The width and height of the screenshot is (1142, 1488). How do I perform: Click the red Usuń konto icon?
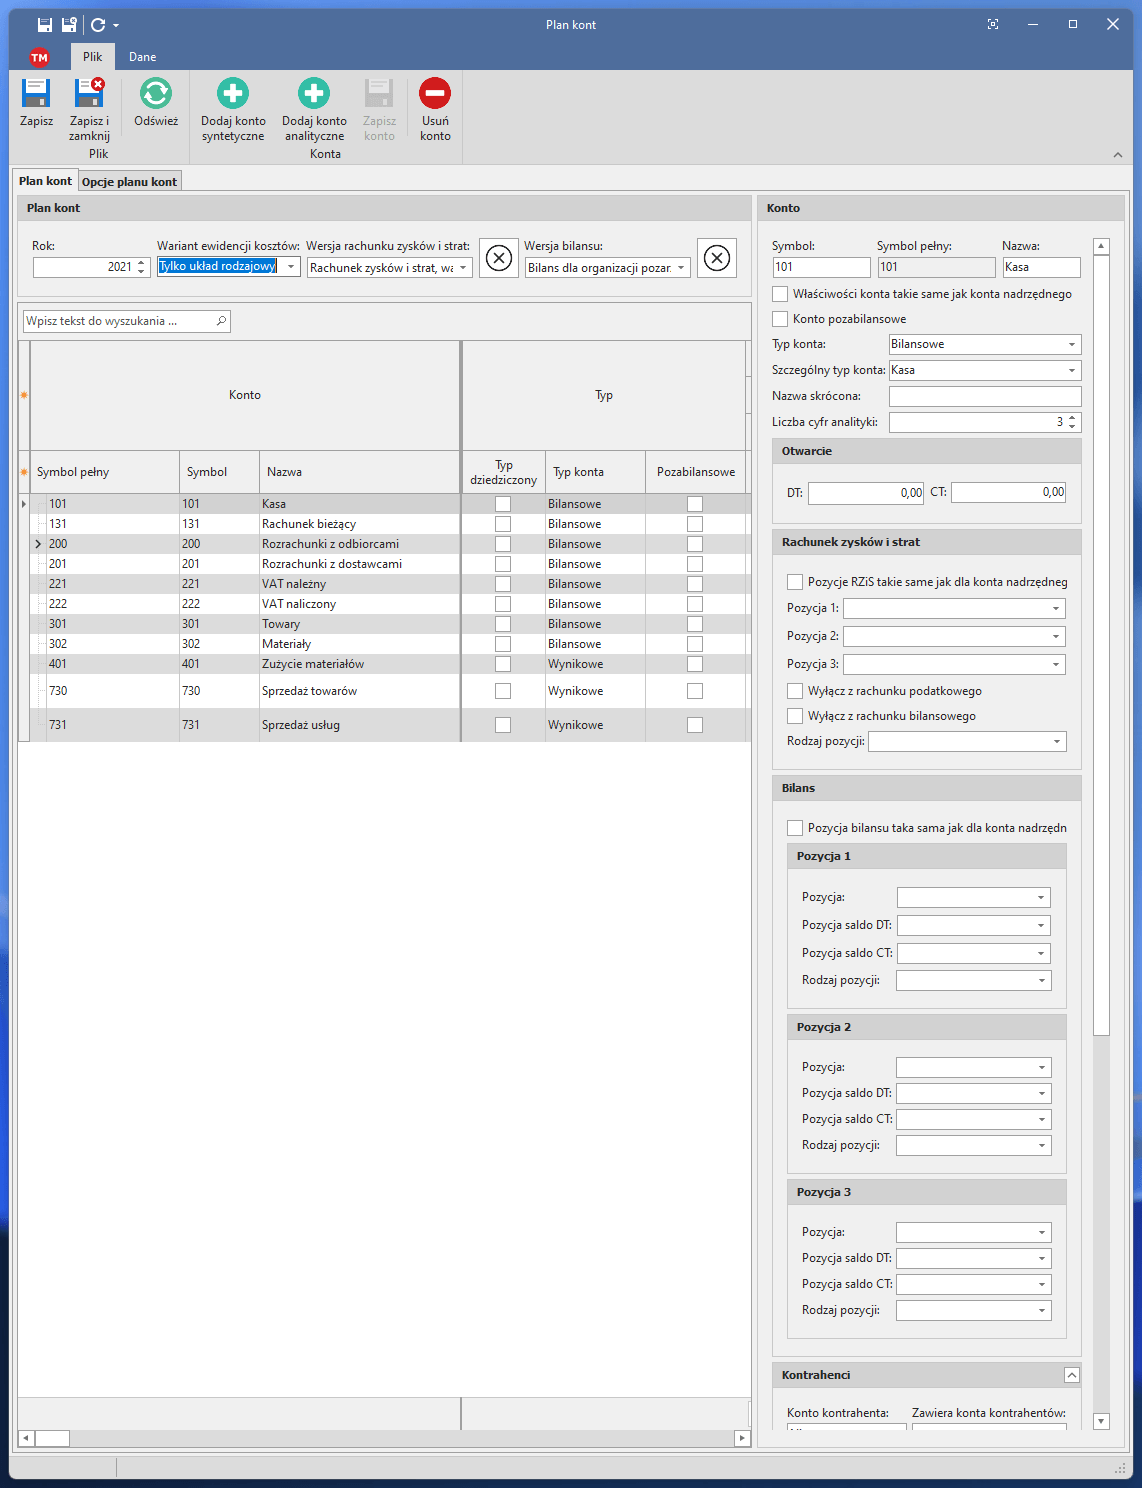tap(435, 94)
